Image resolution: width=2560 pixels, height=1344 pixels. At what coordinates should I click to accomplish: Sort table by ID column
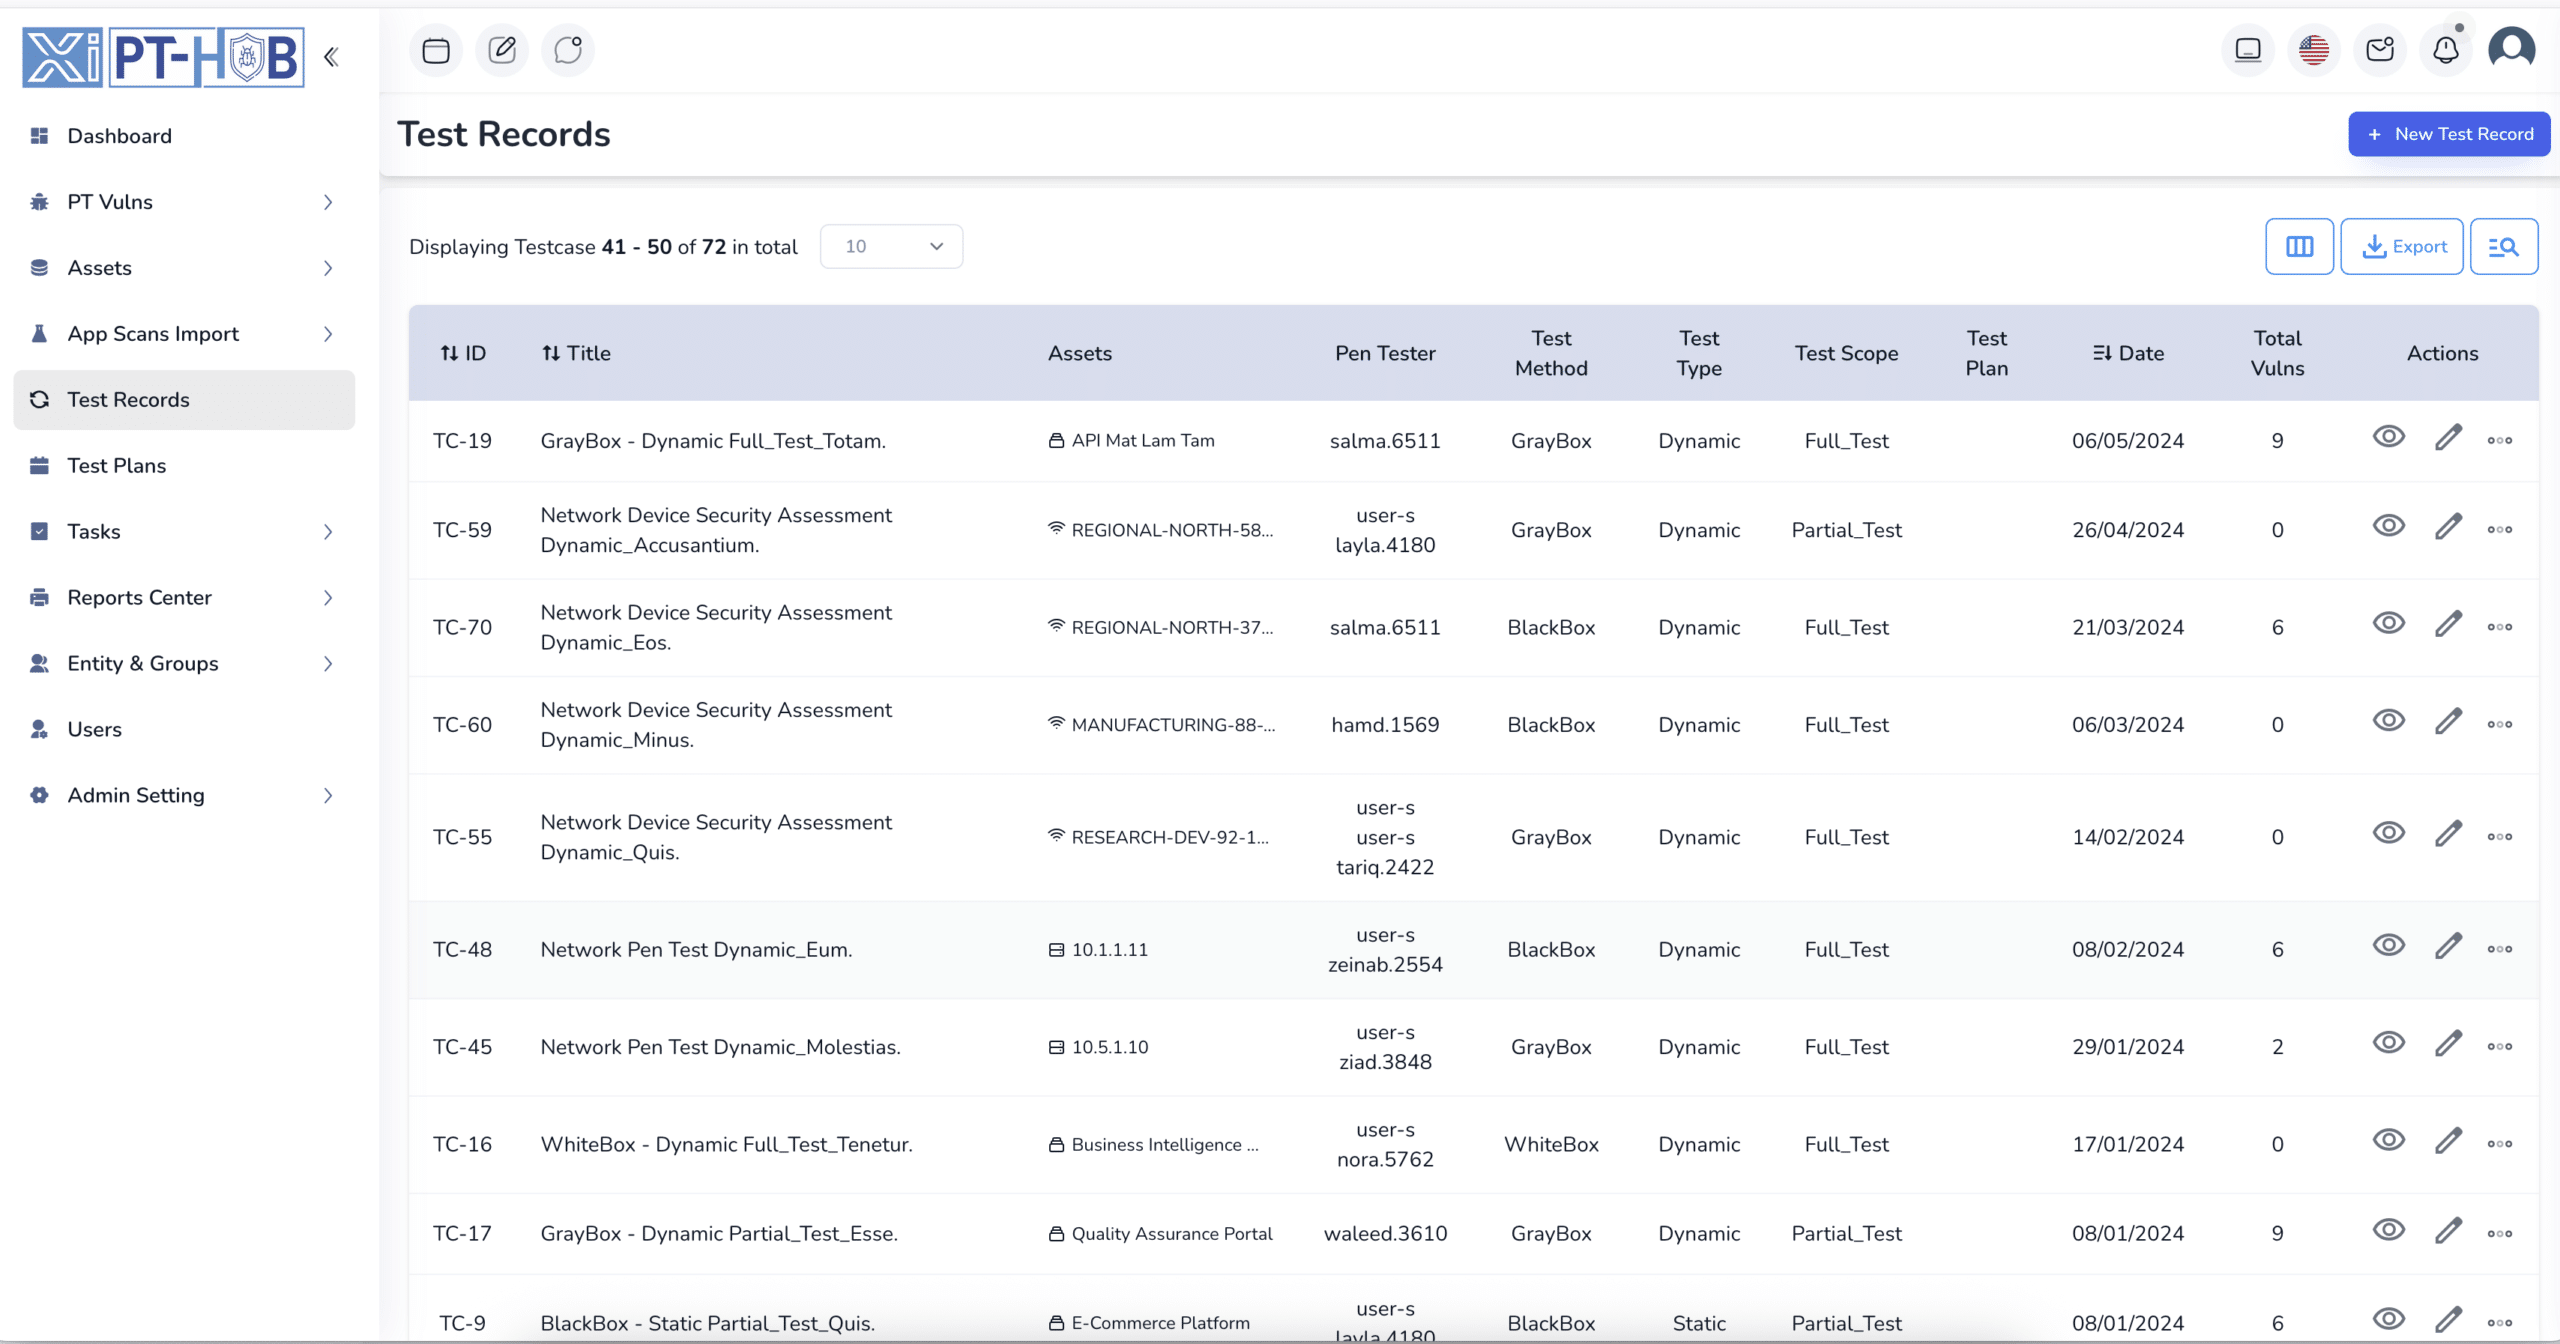[x=463, y=353]
